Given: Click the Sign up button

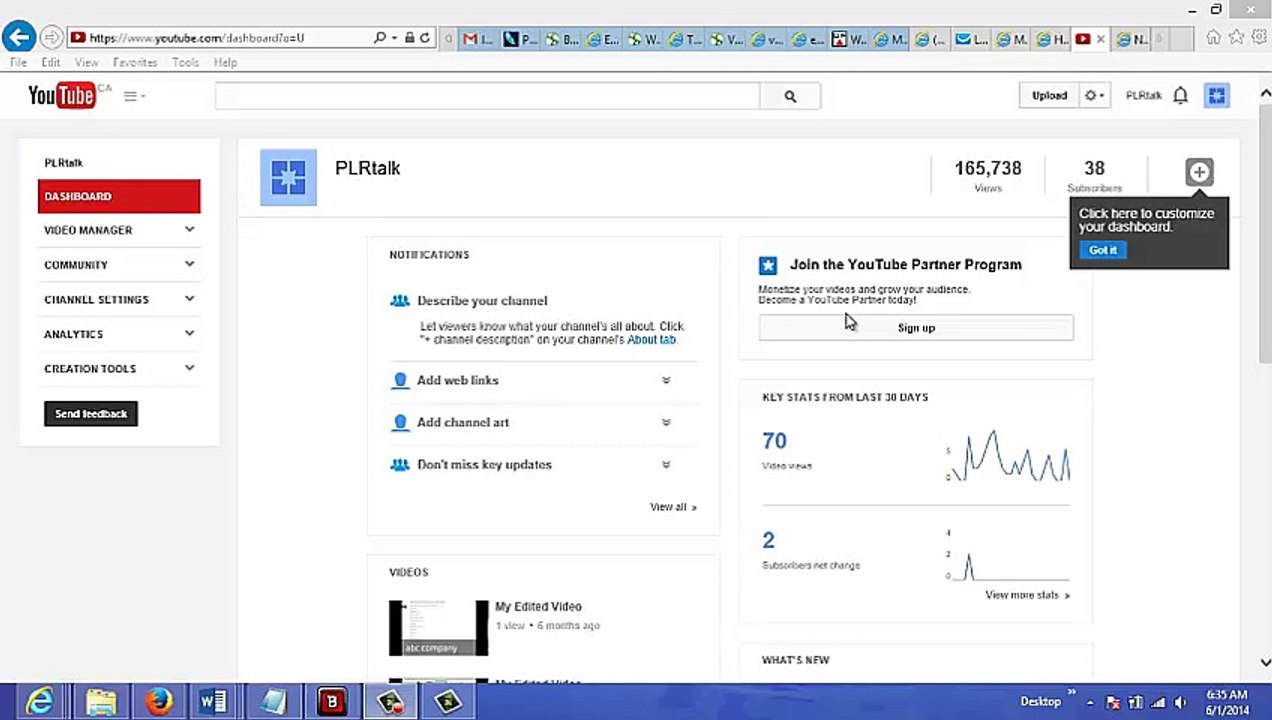Looking at the screenshot, I should (916, 328).
